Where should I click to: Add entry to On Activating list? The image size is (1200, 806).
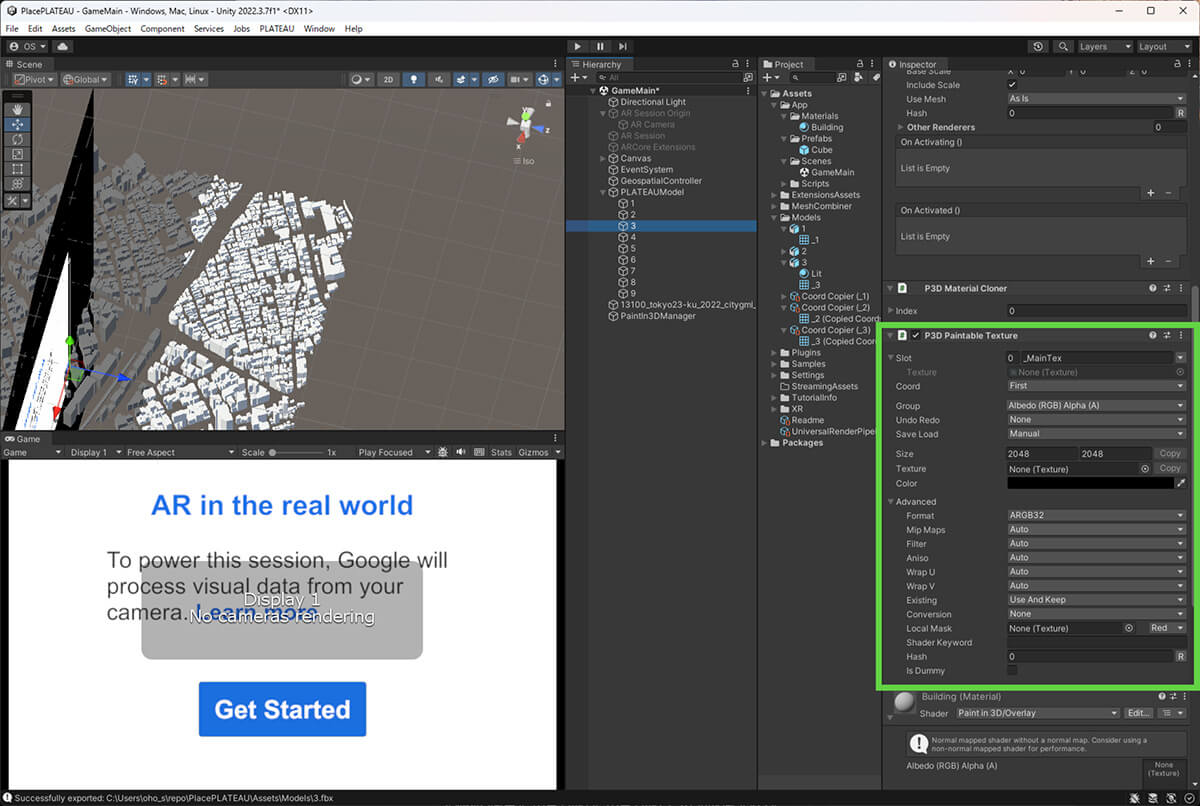click(x=1150, y=192)
